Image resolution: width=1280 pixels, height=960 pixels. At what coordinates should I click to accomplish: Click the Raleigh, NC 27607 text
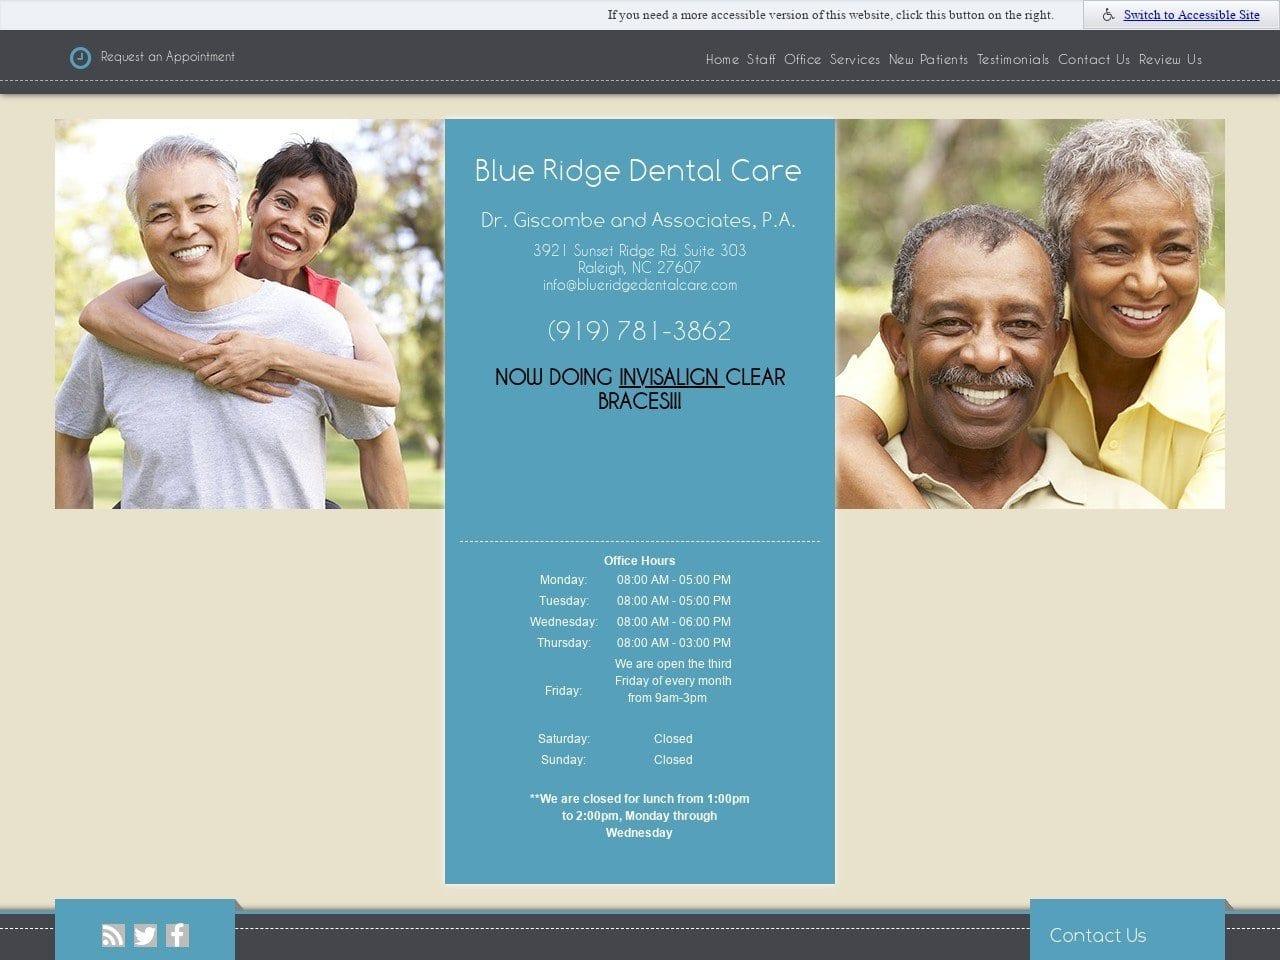(x=640, y=268)
